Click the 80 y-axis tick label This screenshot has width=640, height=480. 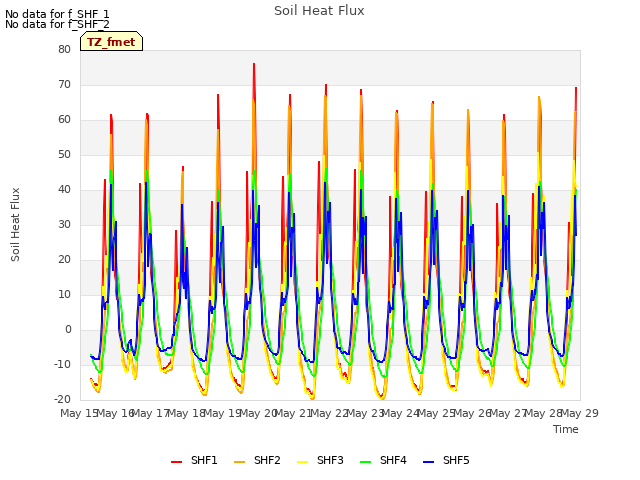[64, 49]
